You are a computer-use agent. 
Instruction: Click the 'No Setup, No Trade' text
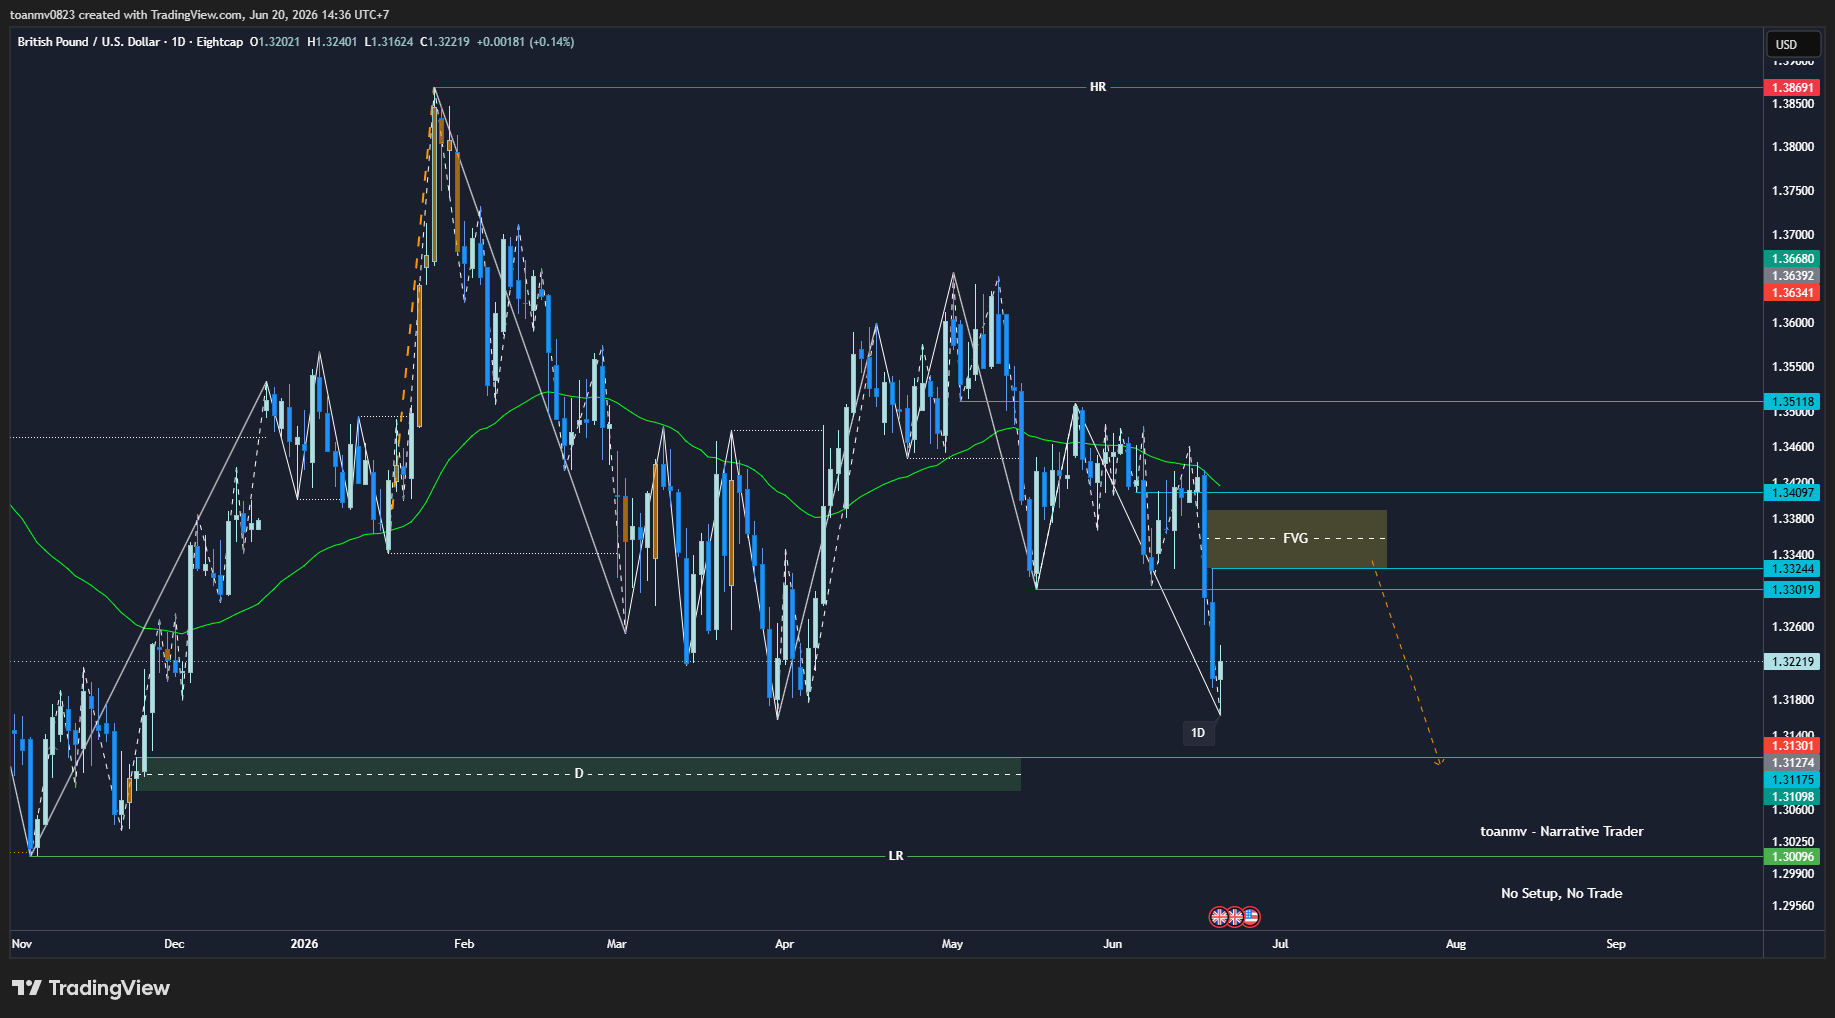pos(1562,894)
